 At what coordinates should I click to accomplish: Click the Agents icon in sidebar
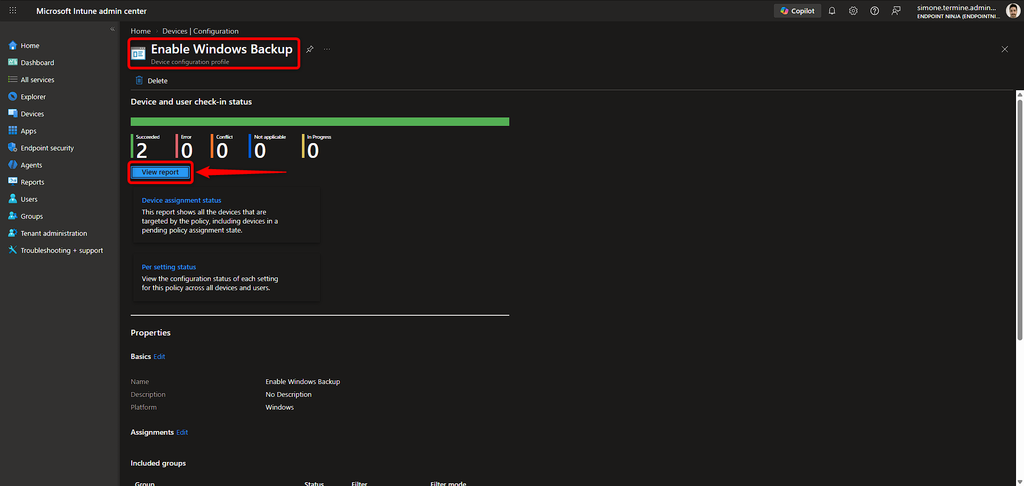(12, 165)
